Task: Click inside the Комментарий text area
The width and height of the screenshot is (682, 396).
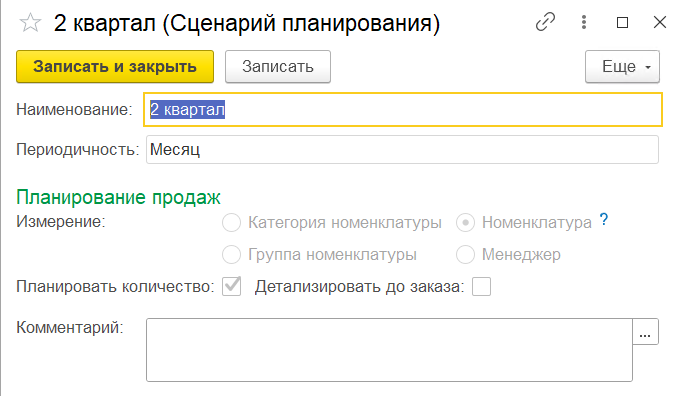Action: click(389, 350)
